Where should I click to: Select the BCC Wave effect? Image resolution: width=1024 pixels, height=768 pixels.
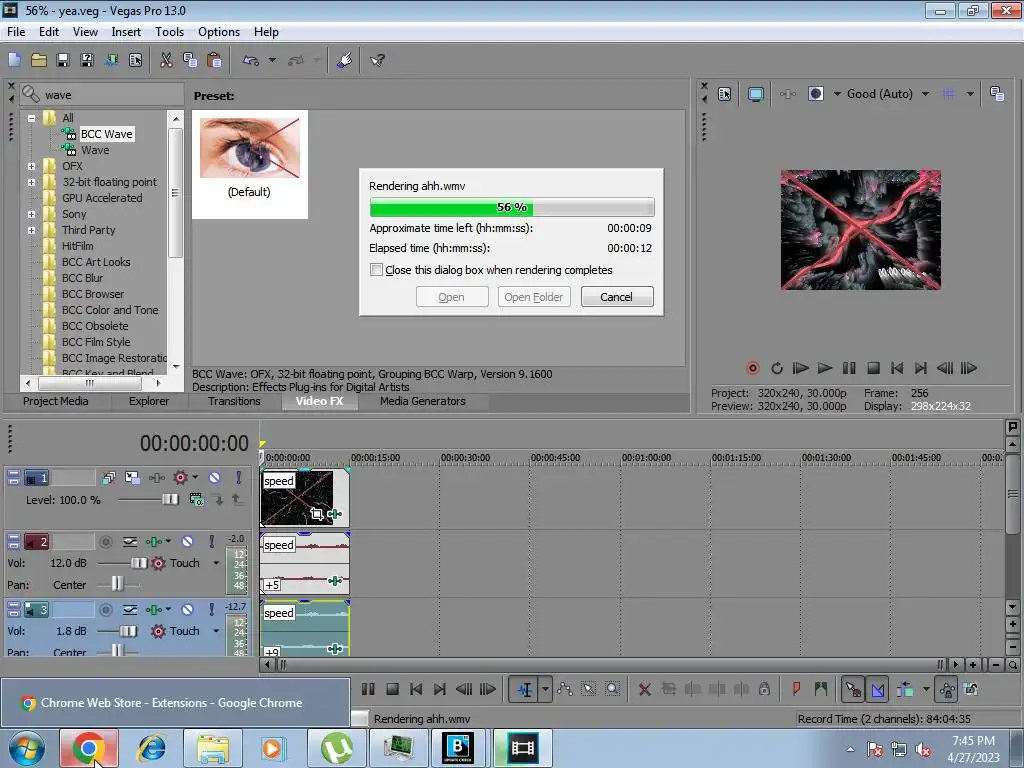coord(106,134)
